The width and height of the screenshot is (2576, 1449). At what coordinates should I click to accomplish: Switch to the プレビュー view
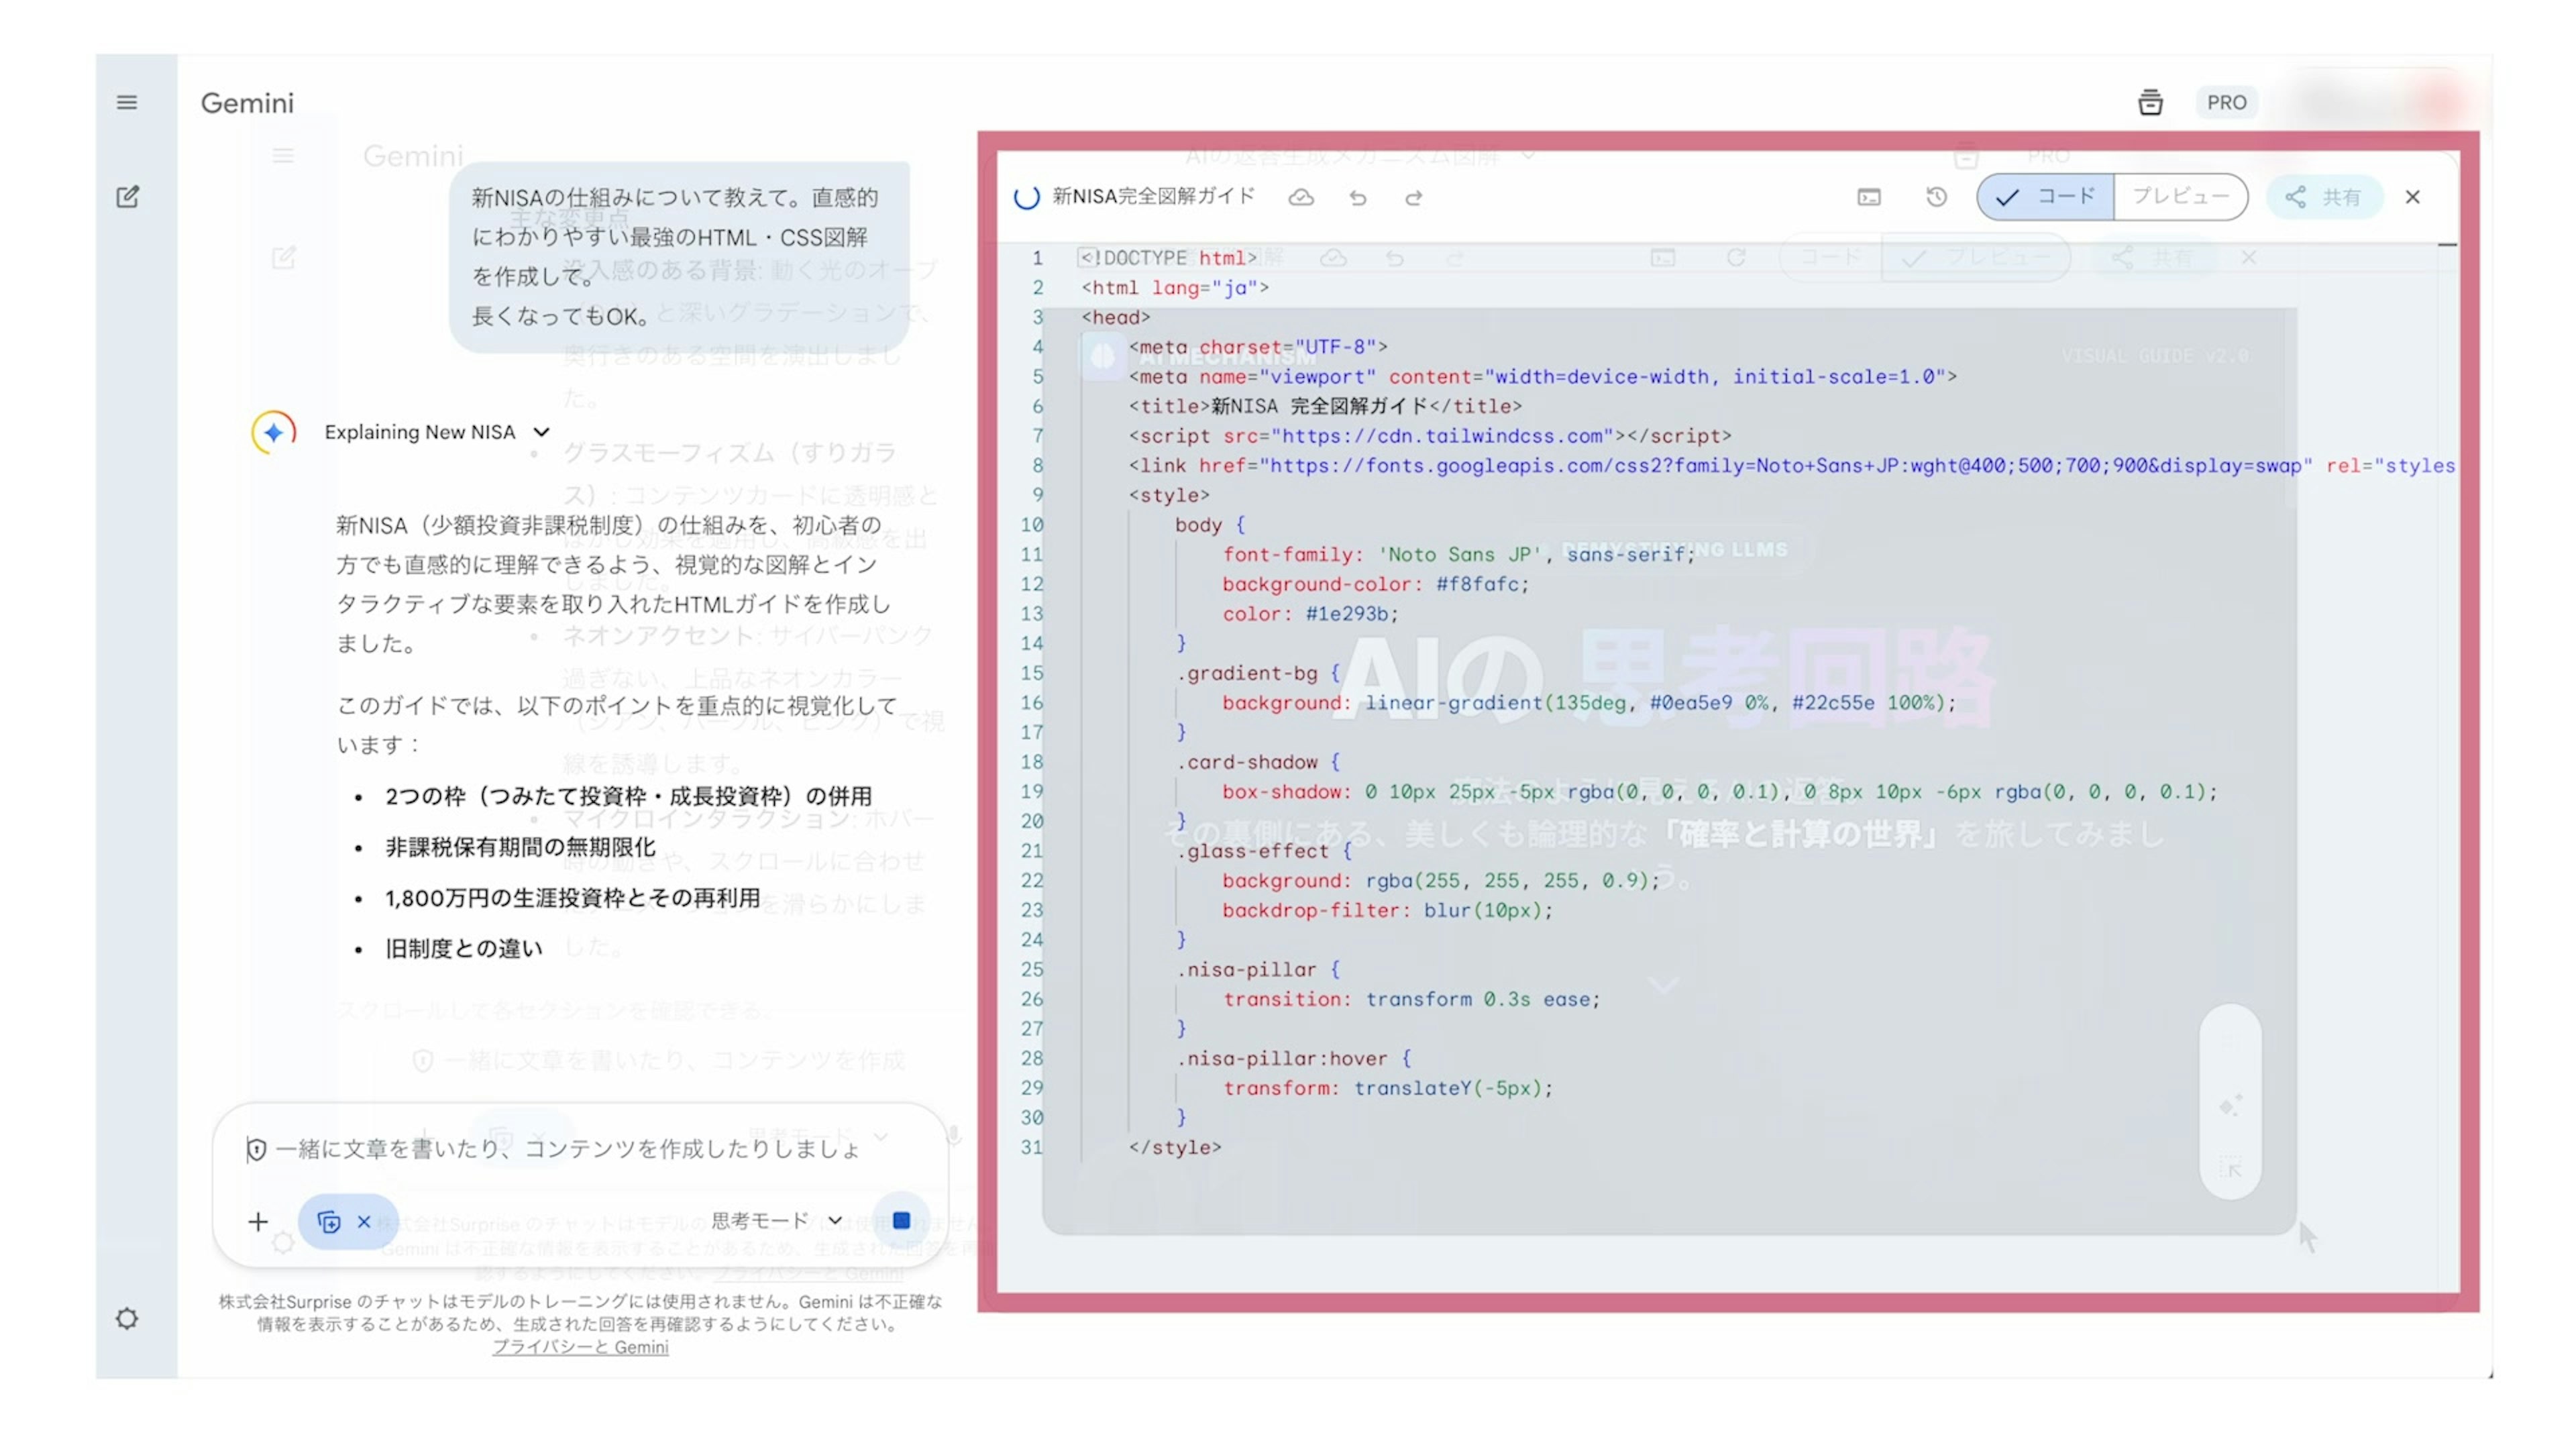[2180, 197]
